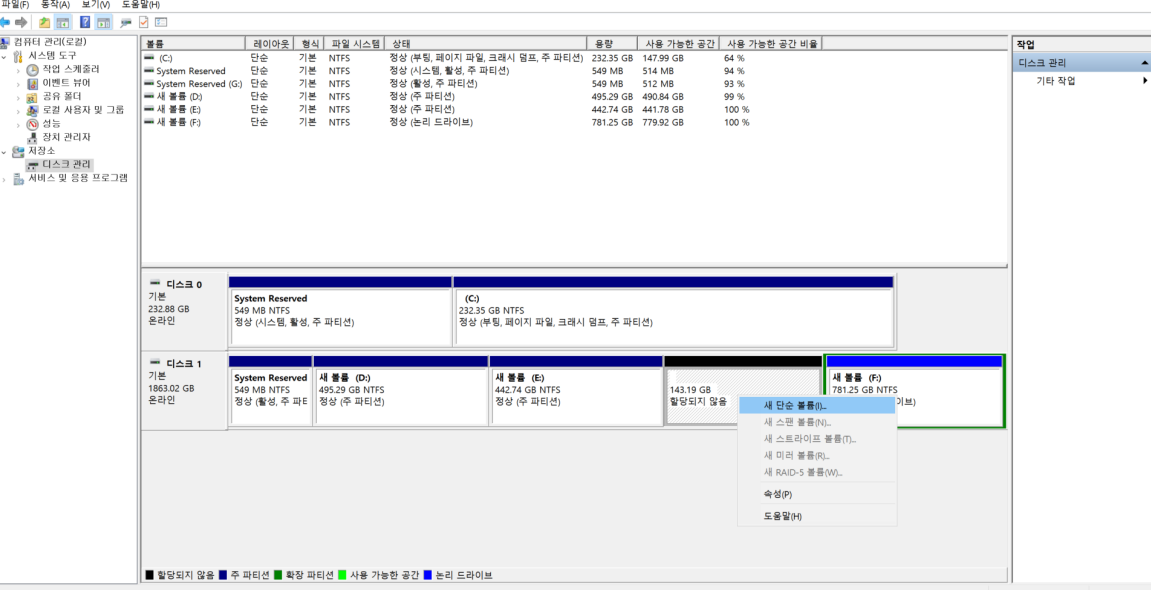The image size is (1151, 590).
Task: Open Task Scheduler (작업 스케줄러) in the tree
Action: (70, 69)
